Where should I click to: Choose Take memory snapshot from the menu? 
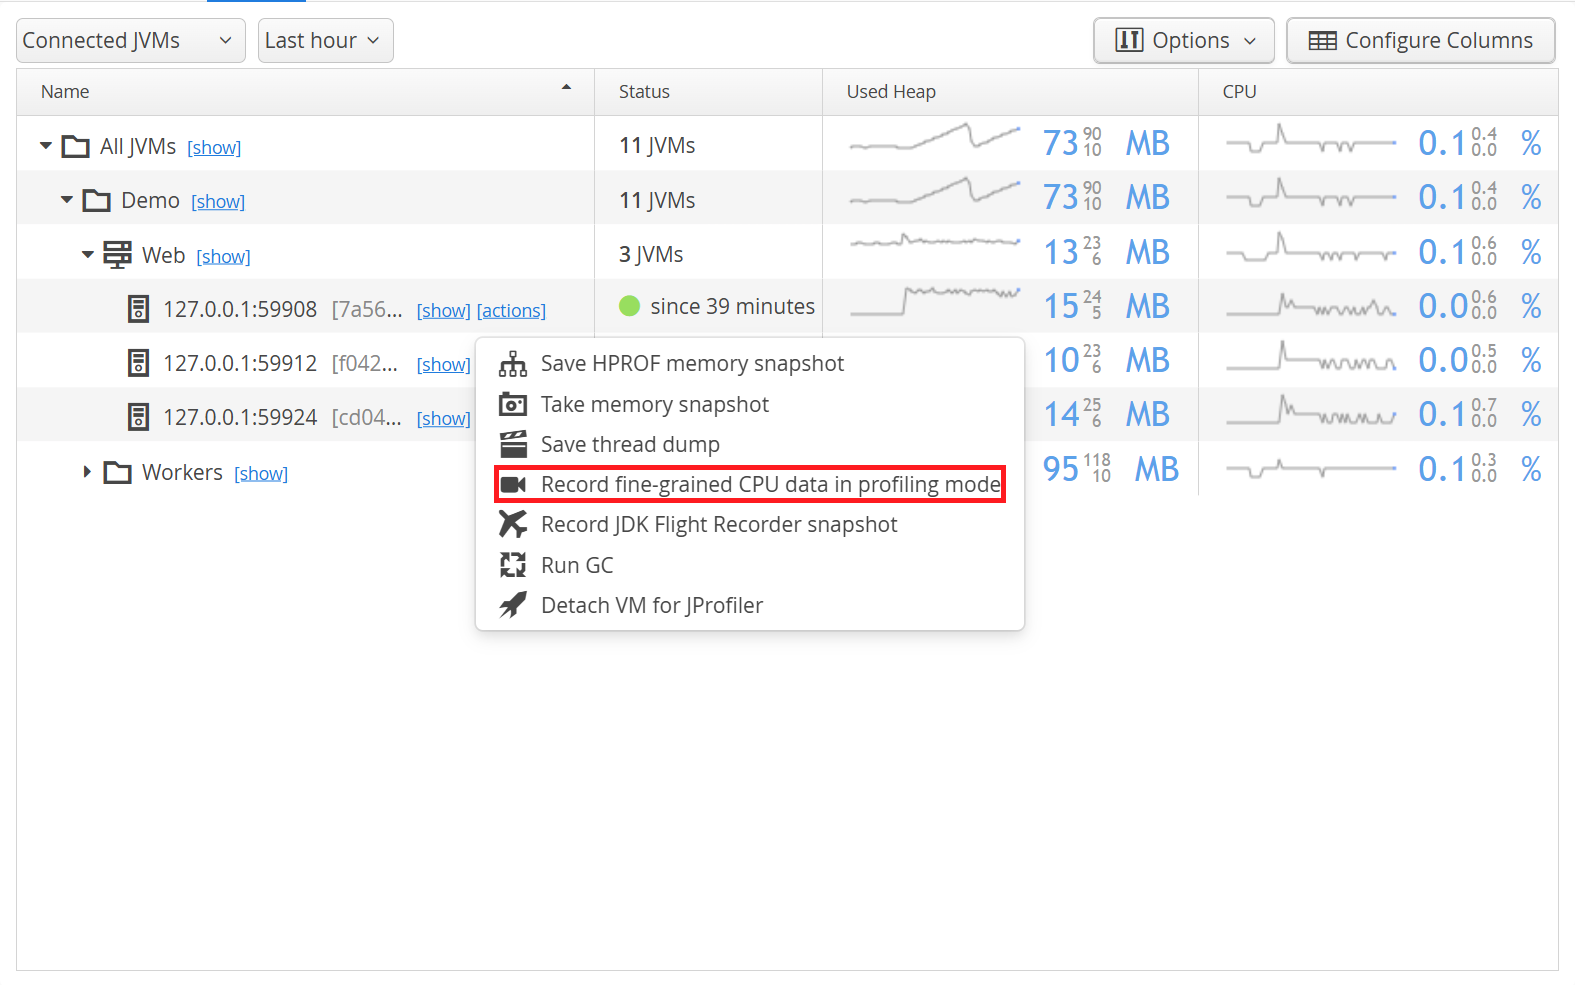pos(750,404)
